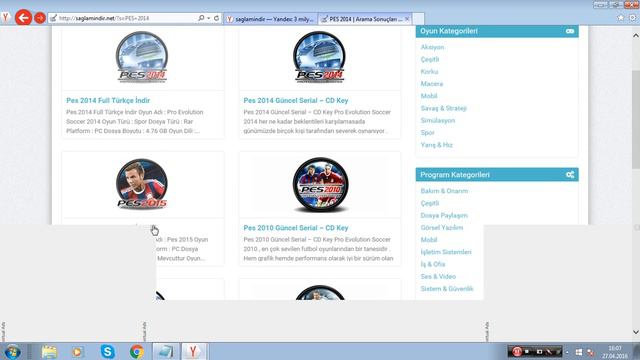The width and height of the screenshot is (640, 360).
Task: Open Çeşitli under Program Kategorileri
Action: [x=430, y=203]
